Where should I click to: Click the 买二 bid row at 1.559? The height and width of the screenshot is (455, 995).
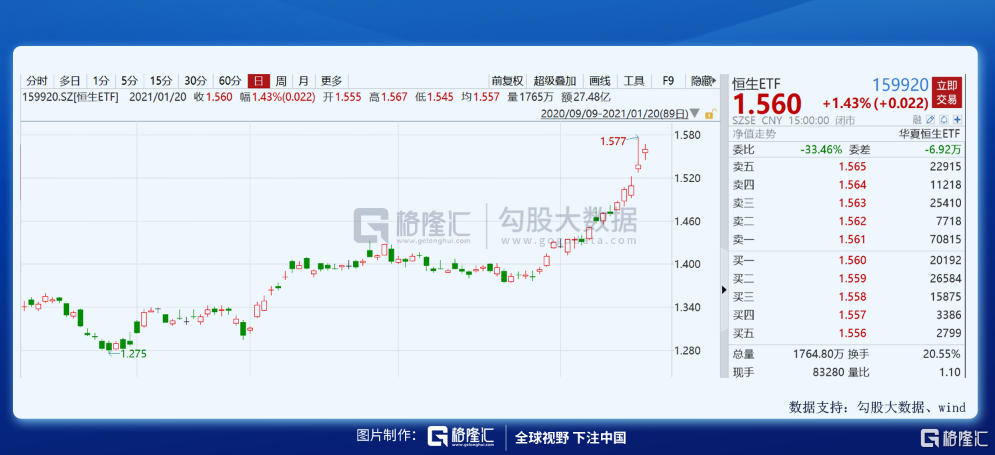coord(847,278)
